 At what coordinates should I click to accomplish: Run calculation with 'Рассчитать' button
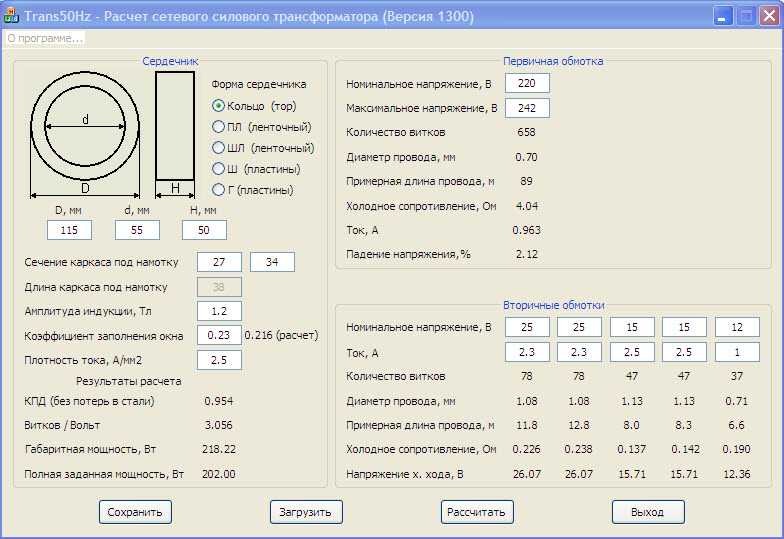click(477, 512)
